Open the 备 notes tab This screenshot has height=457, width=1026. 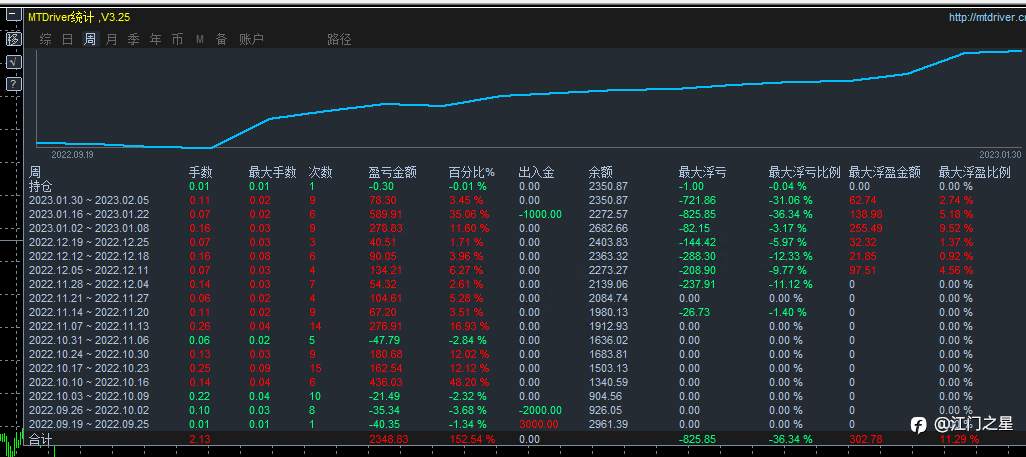[x=222, y=39]
